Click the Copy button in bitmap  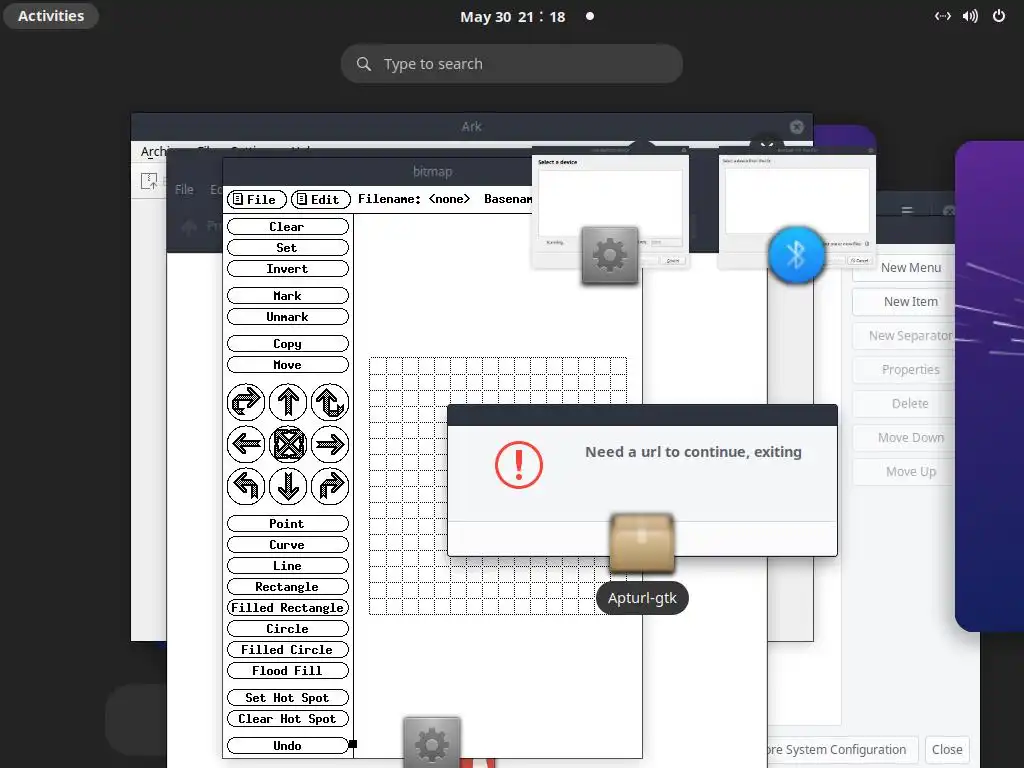[x=287, y=344]
